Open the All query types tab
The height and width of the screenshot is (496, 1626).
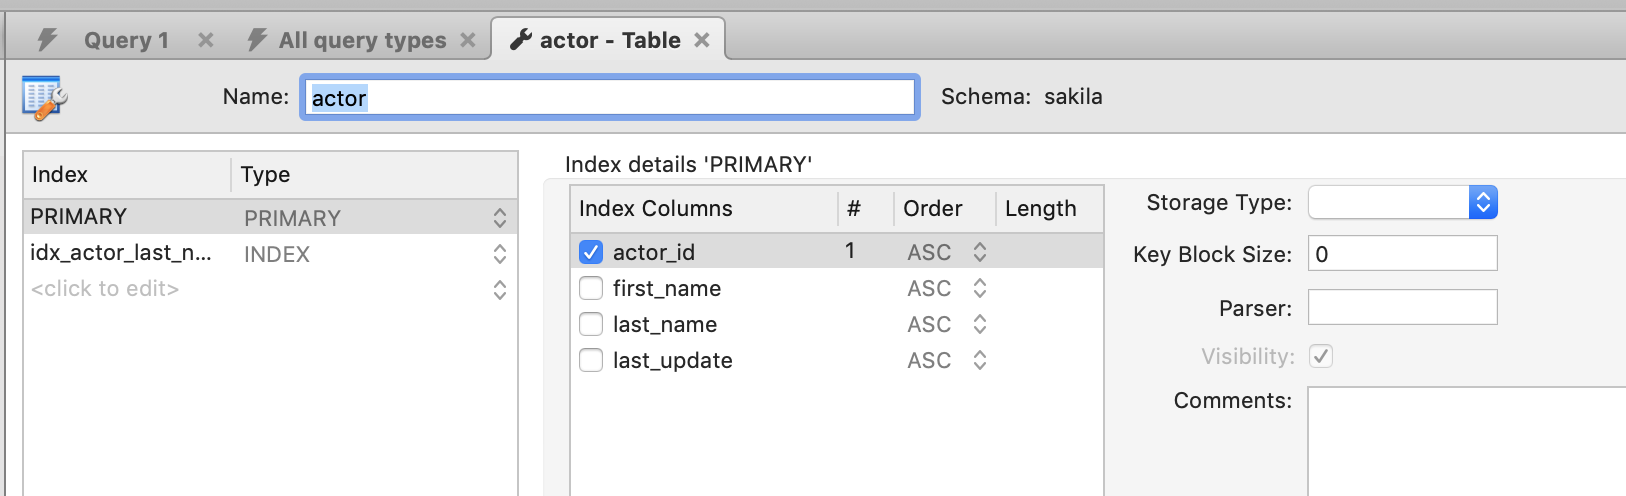coord(362,40)
